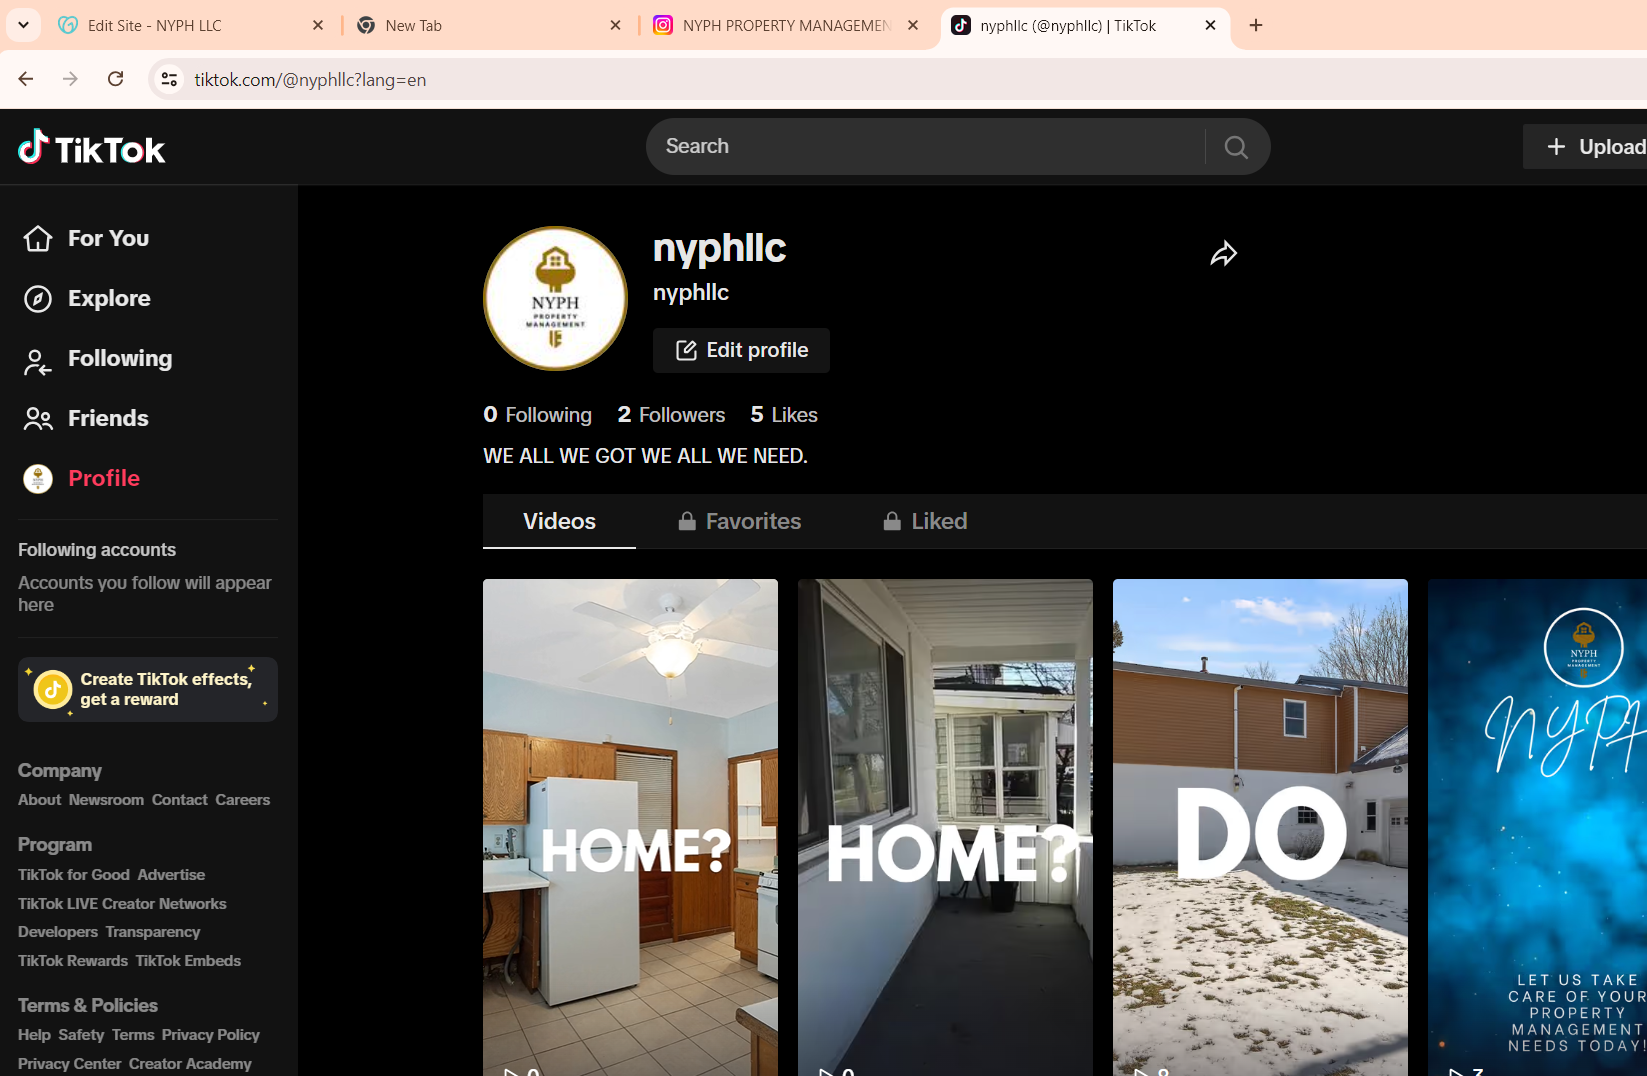Open the Terms link
Image resolution: width=1647 pixels, height=1076 pixels.
tap(133, 1035)
